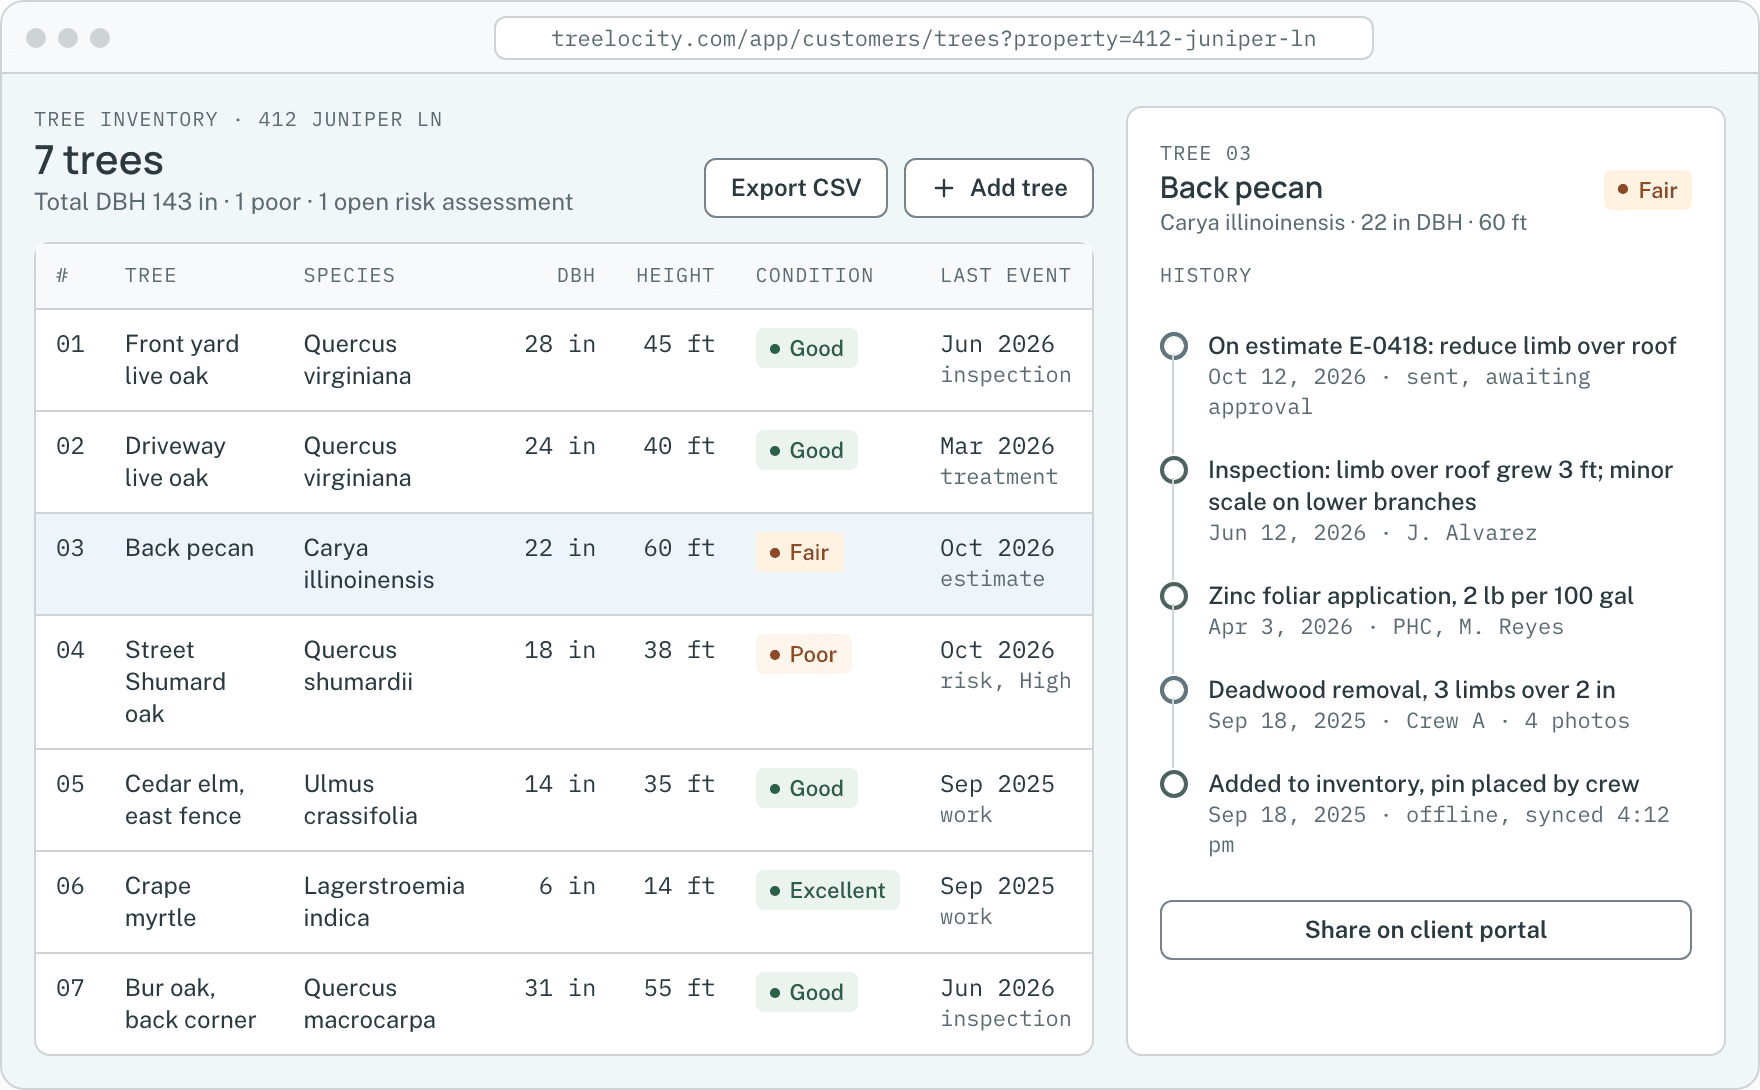This screenshot has width=1760, height=1090.
Task: Open the Crape myrtle row
Action: point(564,902)
